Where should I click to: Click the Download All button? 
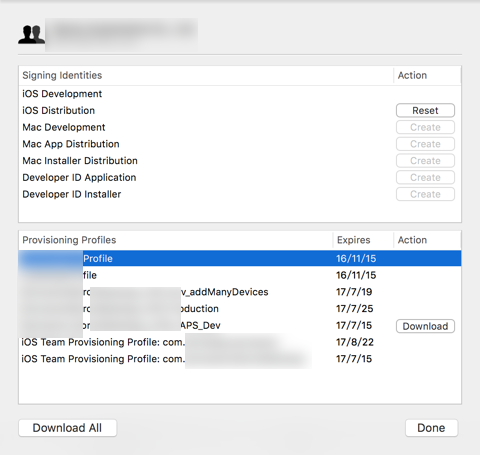pos(67,428)
